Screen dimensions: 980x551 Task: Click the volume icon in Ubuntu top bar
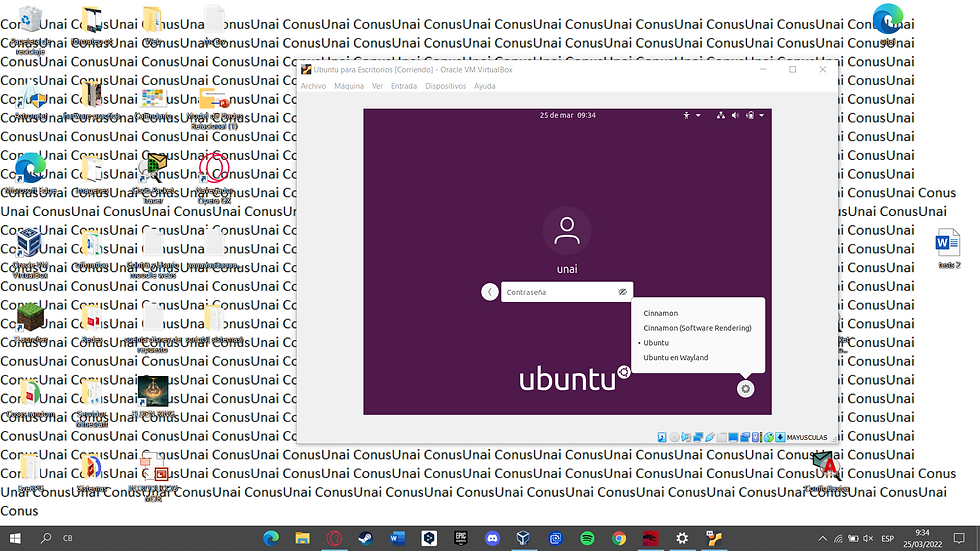pyautogui.click(x=735, y=115)
